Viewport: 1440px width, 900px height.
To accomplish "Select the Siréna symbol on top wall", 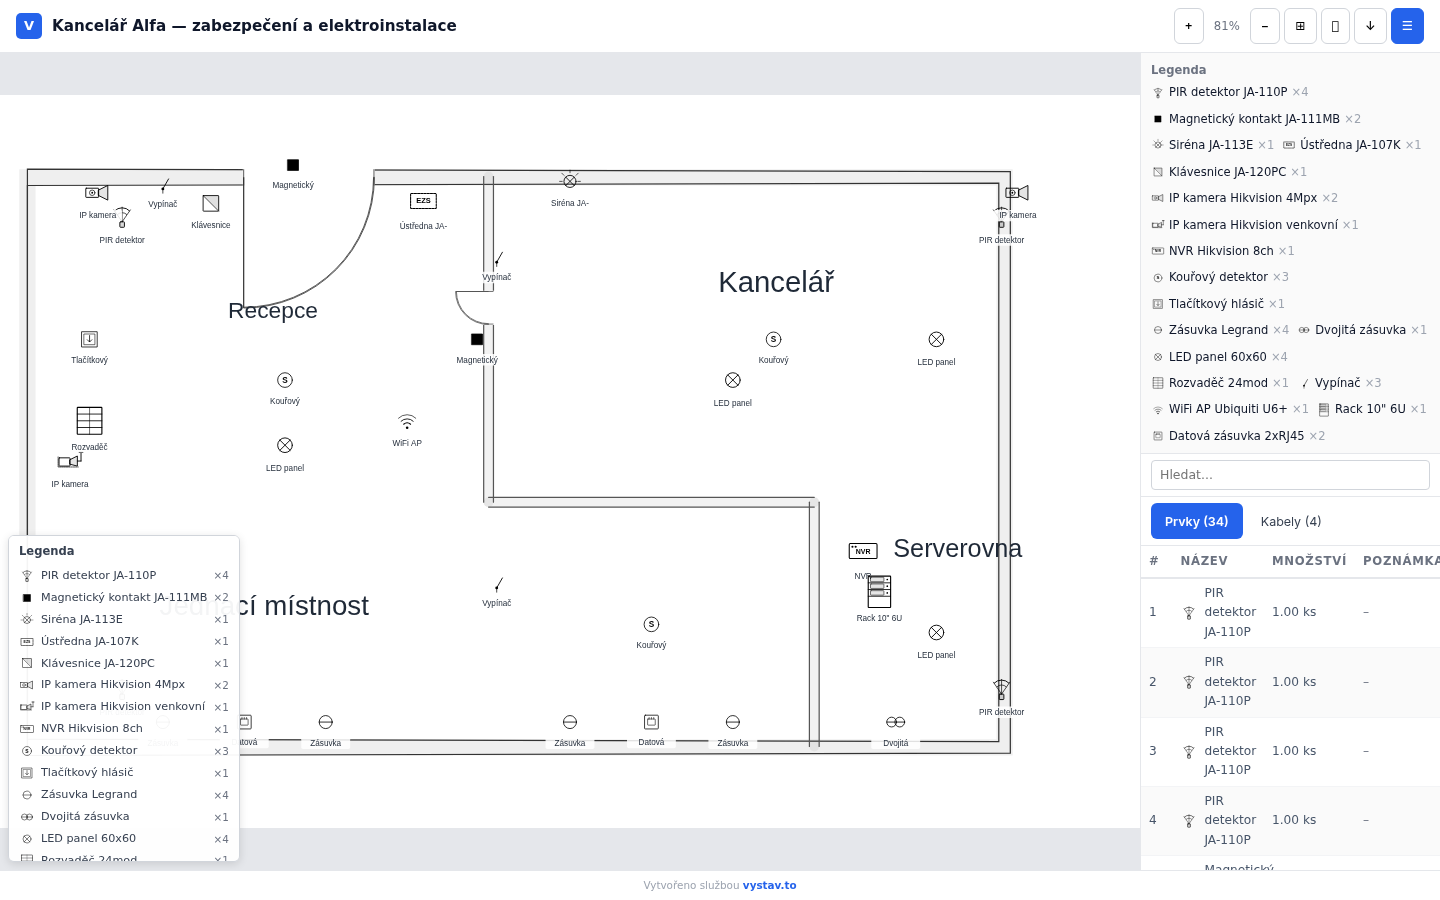I will [570, 182].
